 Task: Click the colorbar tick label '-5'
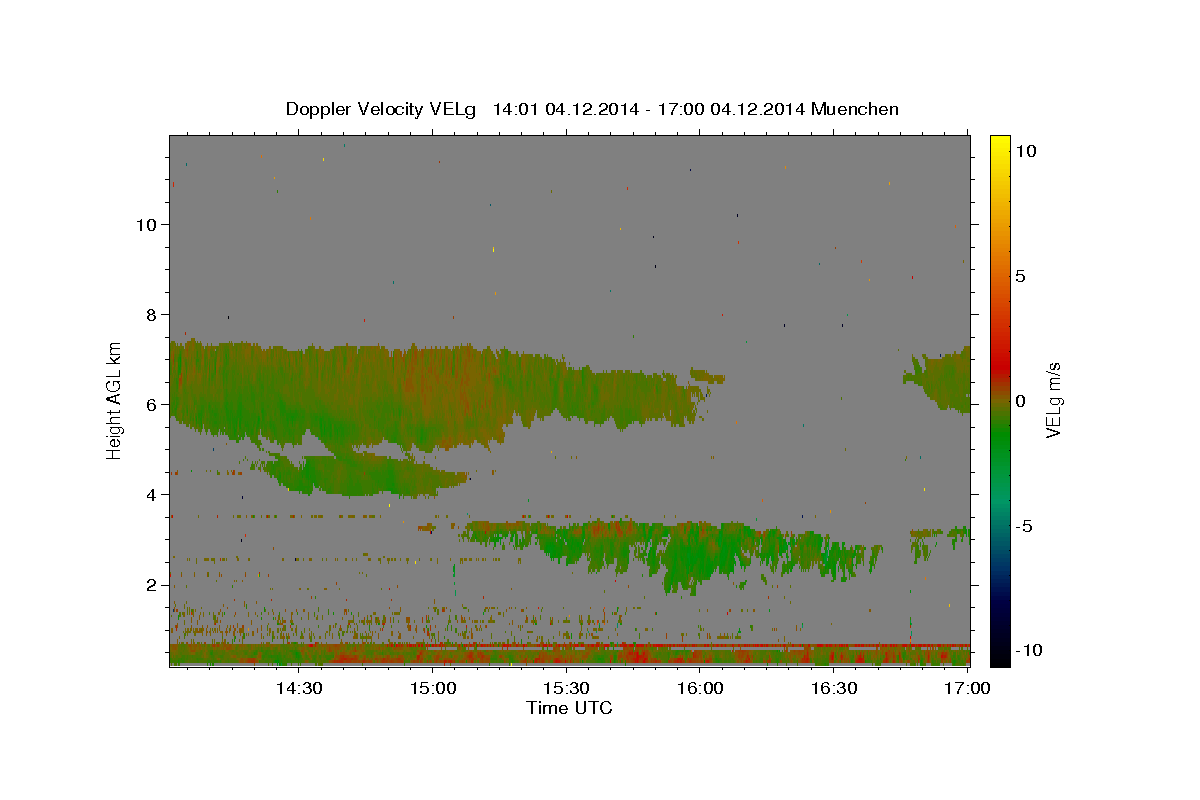point(1024,526)
